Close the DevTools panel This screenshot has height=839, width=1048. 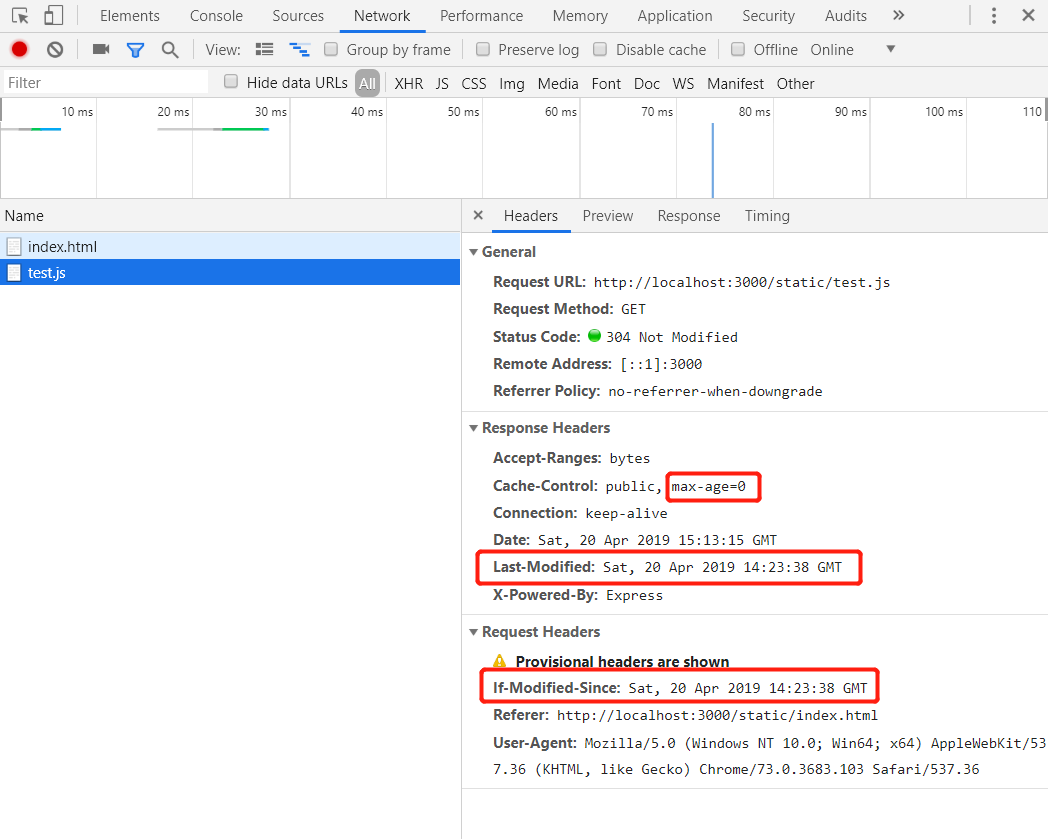coord(1029,15)
